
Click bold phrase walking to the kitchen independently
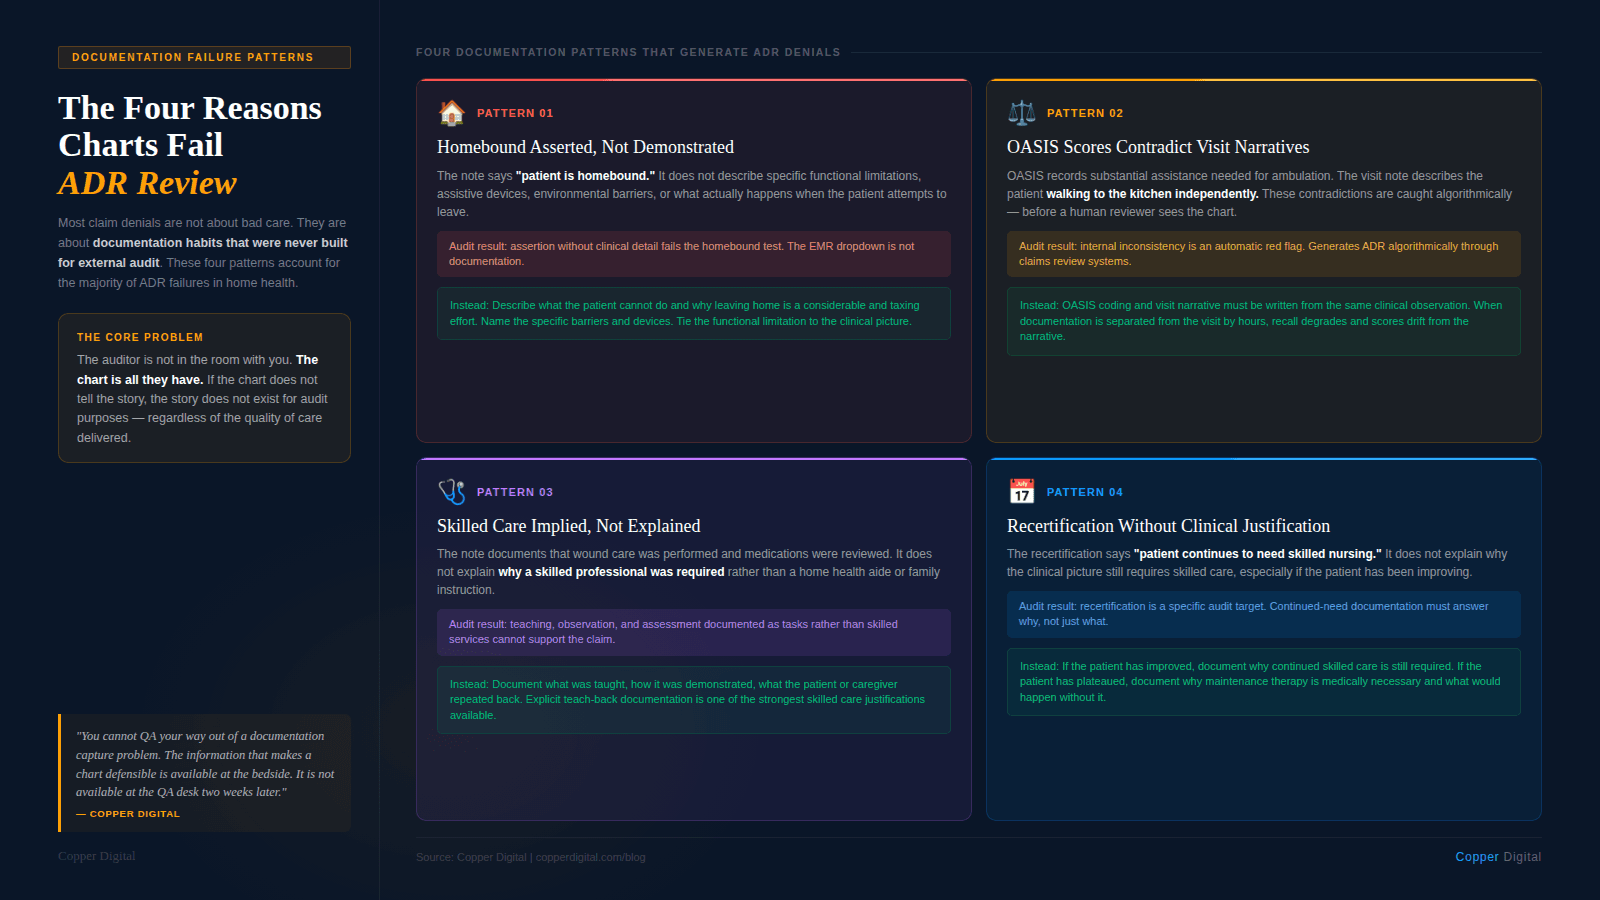pyautogui.click(x=1152, y=194)
